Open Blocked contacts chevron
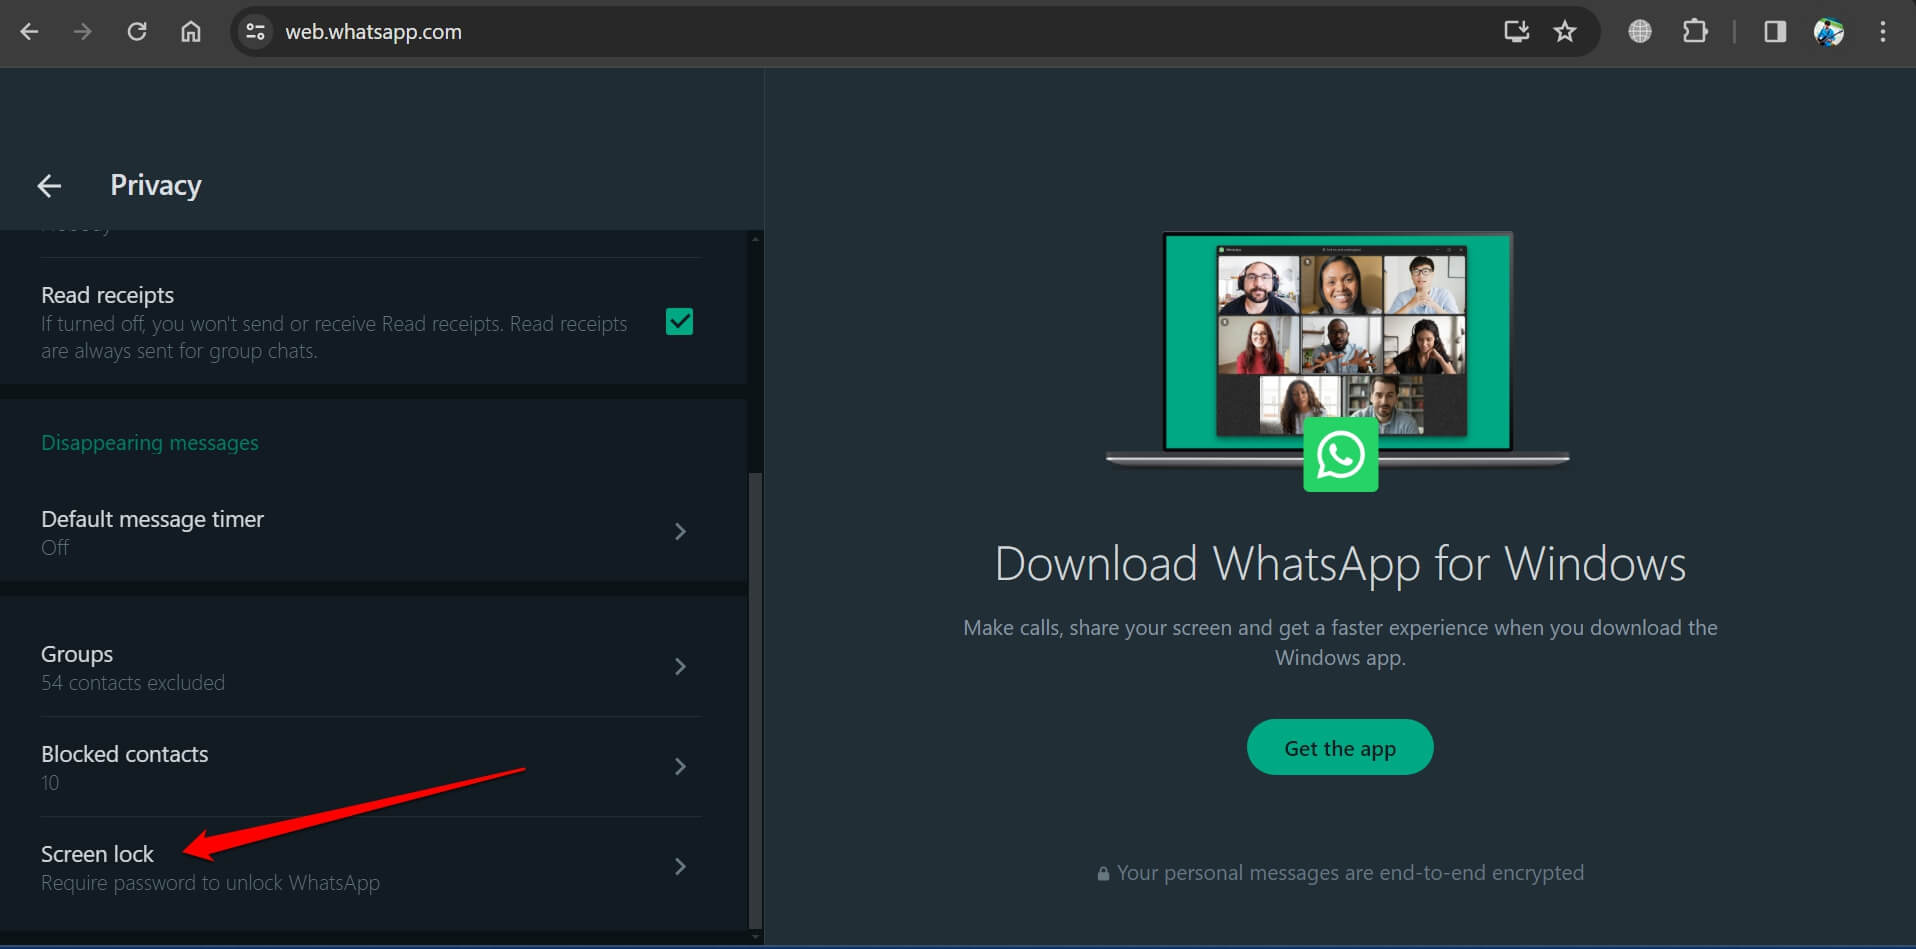Screen dimensions: 1916x949 click(x=680, y=766)
